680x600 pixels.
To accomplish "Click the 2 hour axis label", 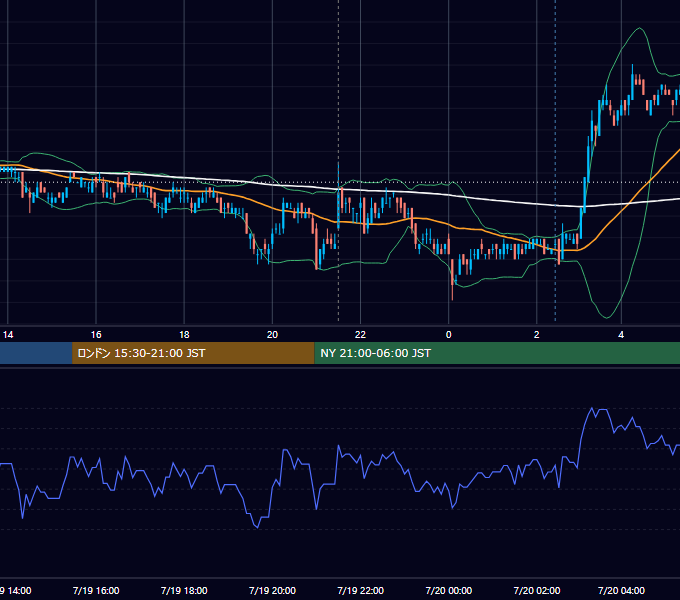I will click(x=536, y=335).
